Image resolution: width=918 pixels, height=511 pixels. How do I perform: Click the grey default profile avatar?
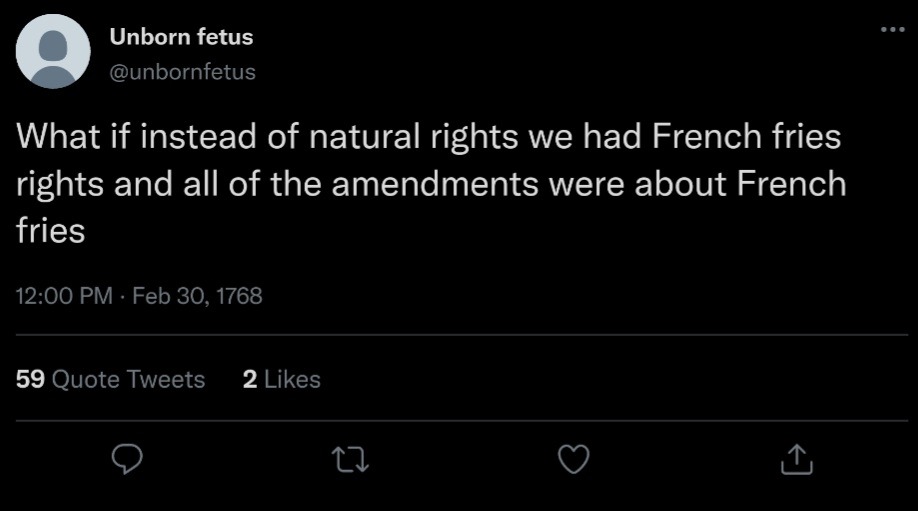(54, 51)
